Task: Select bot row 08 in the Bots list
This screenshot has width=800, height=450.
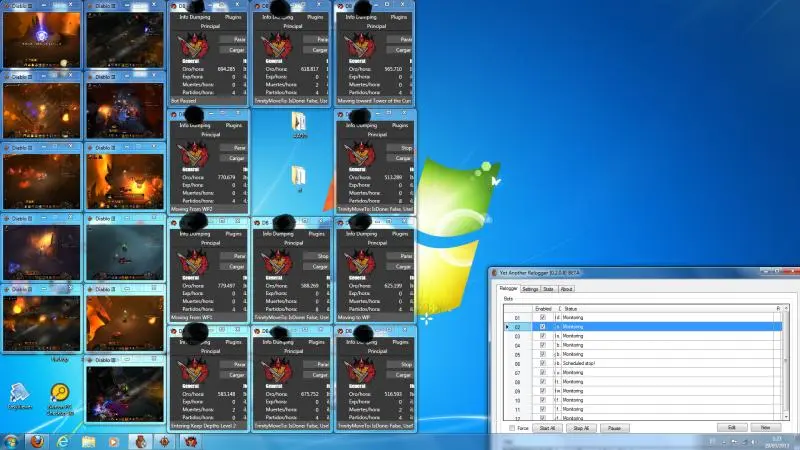Action: pos(643,382)
